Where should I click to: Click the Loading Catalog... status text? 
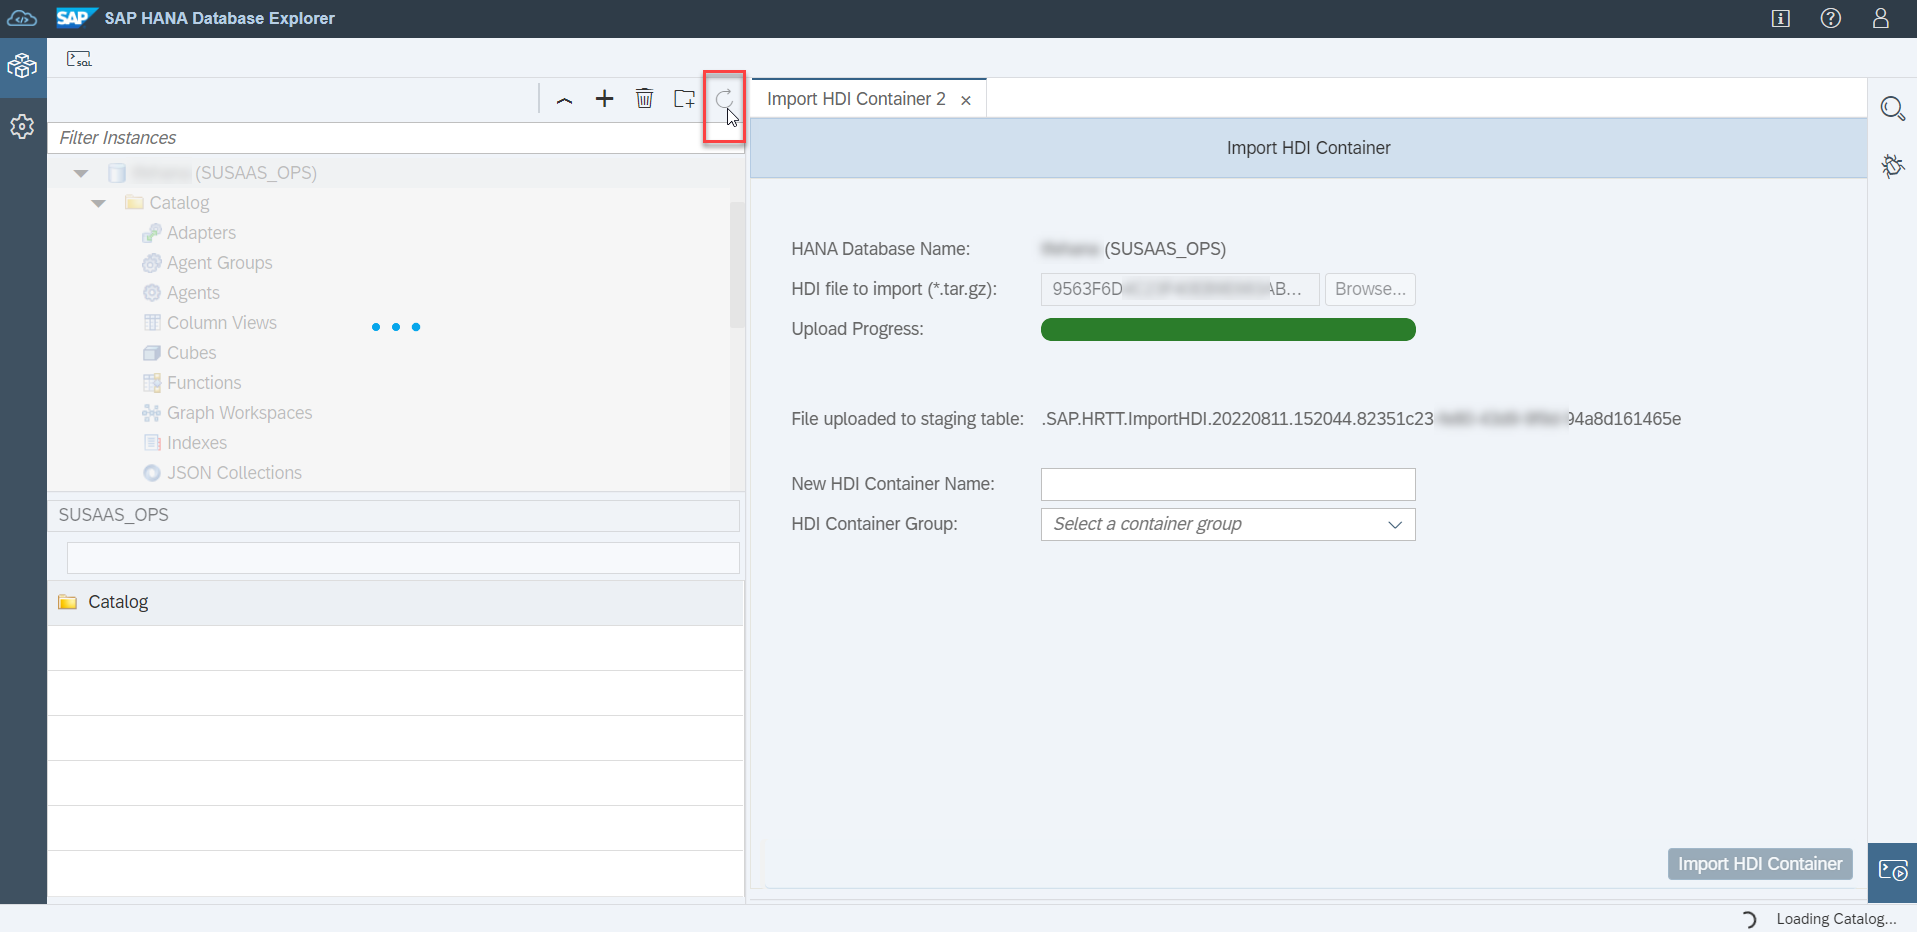[x=1836, y=919]
